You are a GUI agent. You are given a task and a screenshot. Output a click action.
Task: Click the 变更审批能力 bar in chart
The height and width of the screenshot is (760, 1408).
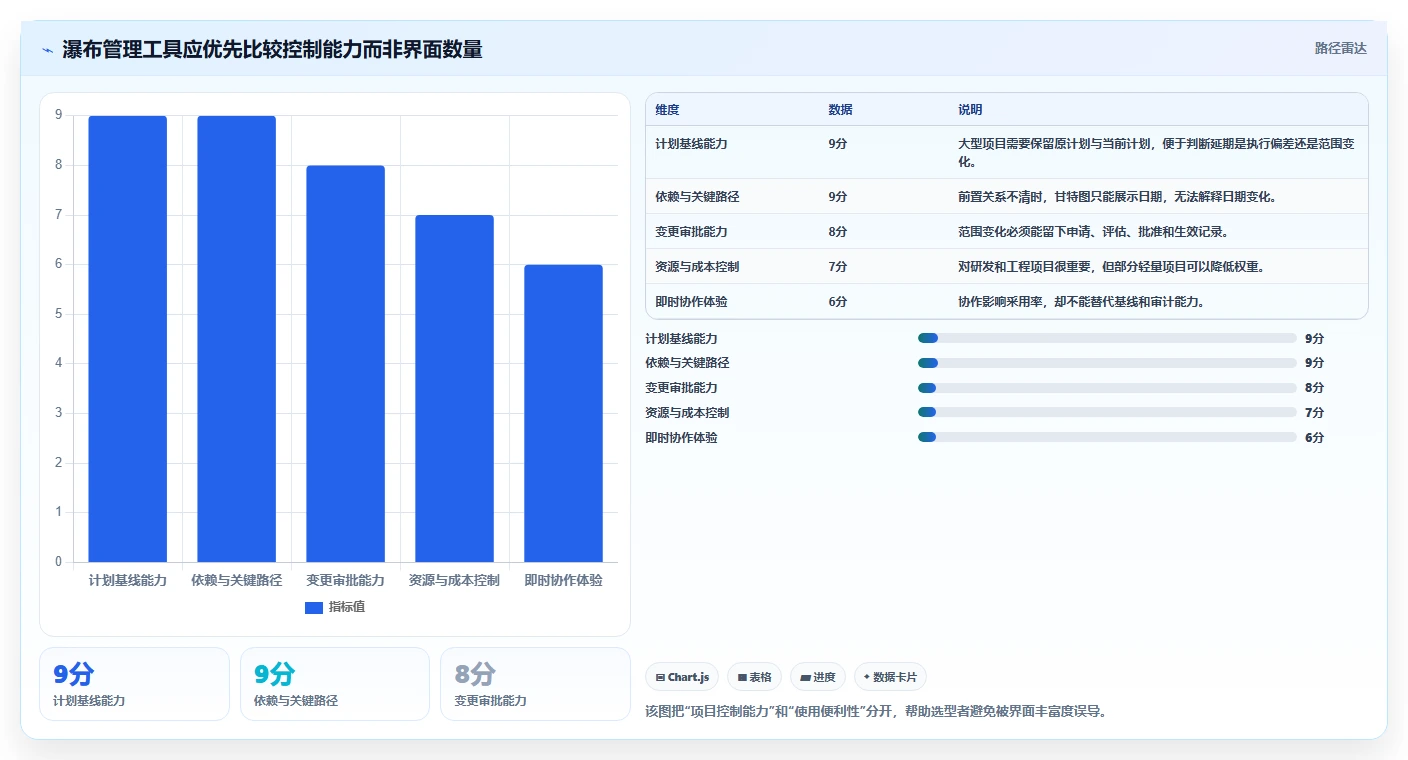point(345,364)
